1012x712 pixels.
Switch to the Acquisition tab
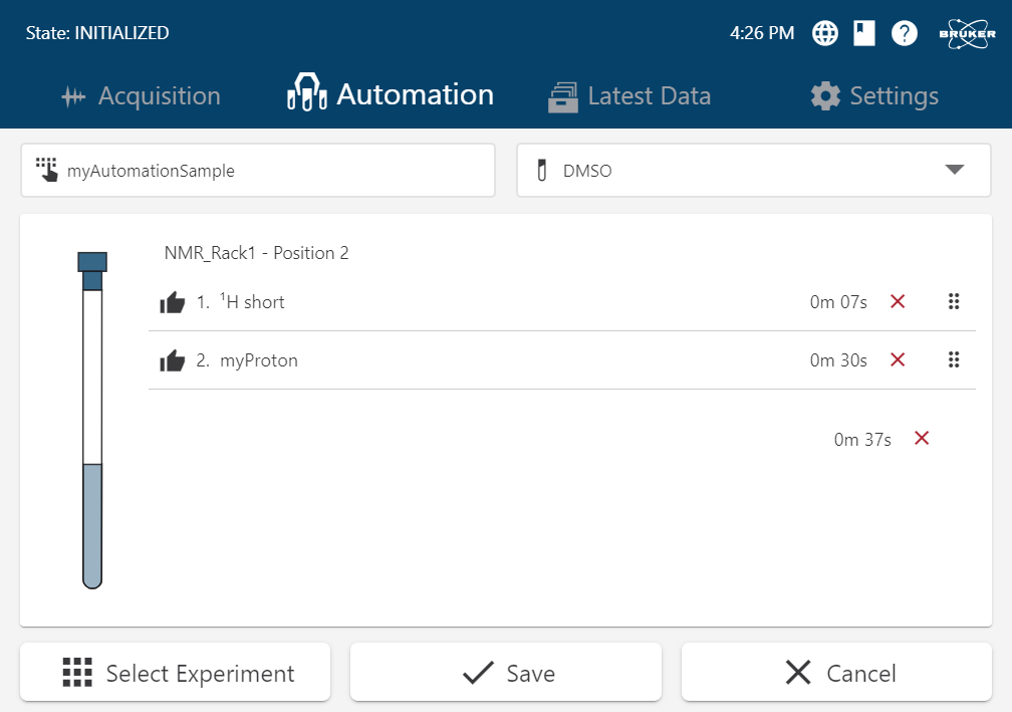pos(140,96)
